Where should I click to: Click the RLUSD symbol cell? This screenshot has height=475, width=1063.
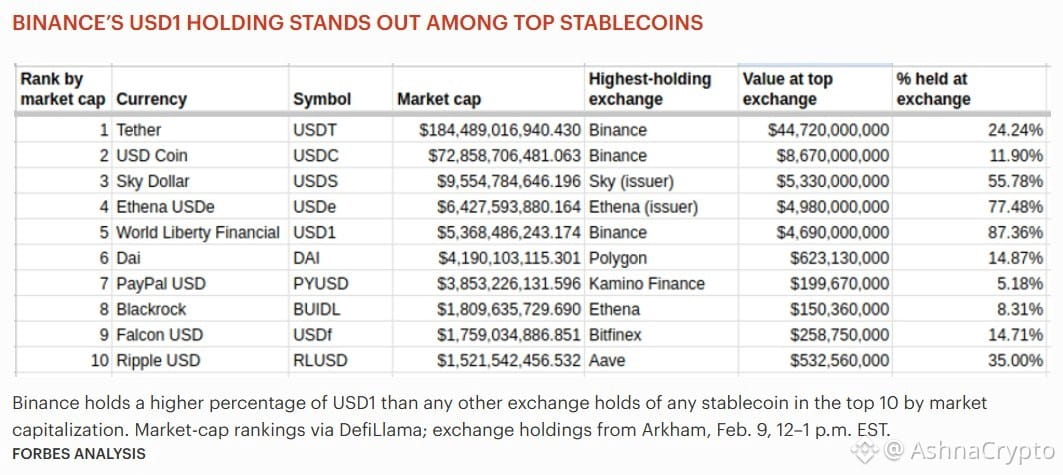pyautogui.click(x=320, y=360)
